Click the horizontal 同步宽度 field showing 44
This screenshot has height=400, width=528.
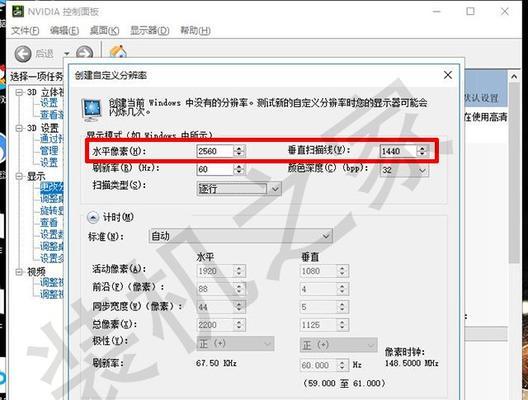tap(214, 307)
